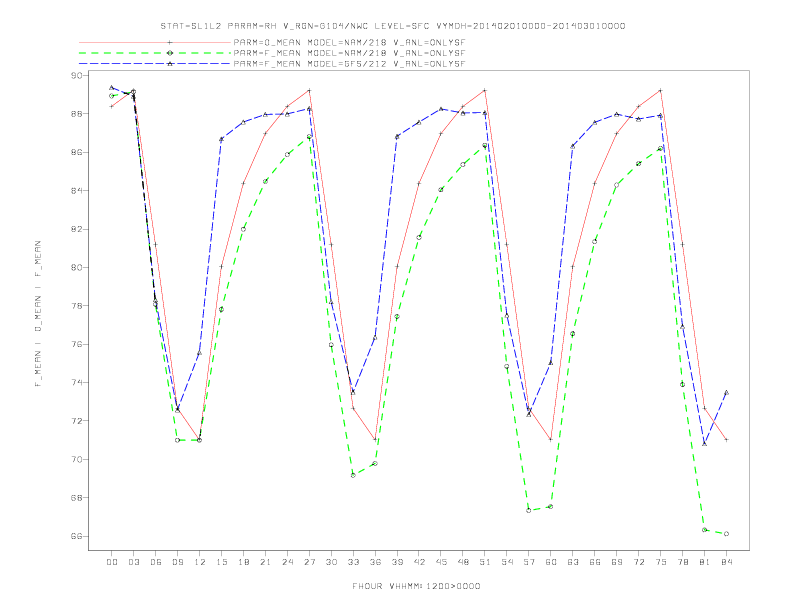Click the x-axis tick label 06
This screenshot has height=612, width=792.
156,562
